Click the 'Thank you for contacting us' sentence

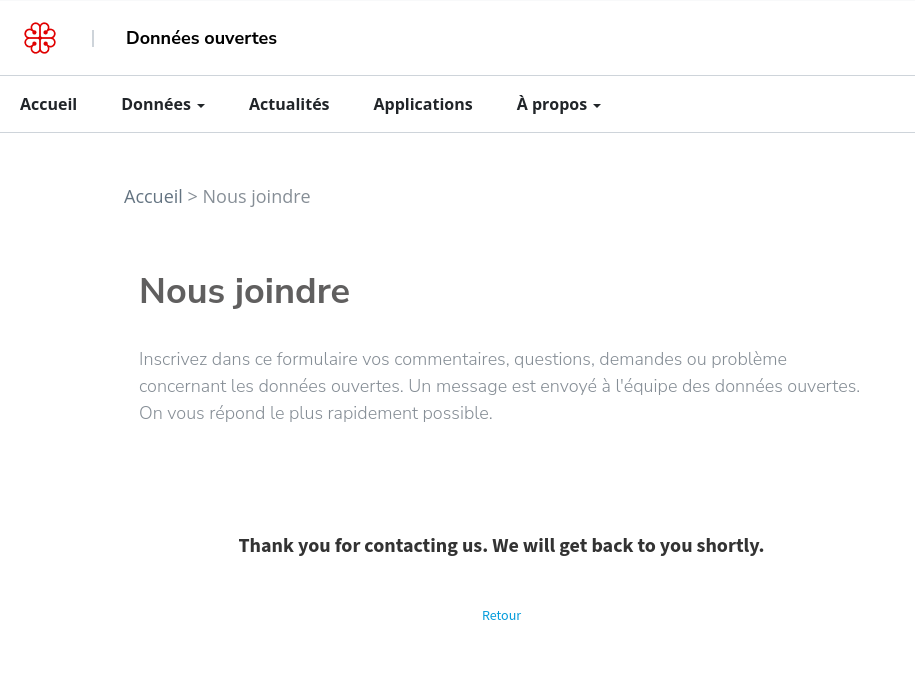(x=363, y=545)
